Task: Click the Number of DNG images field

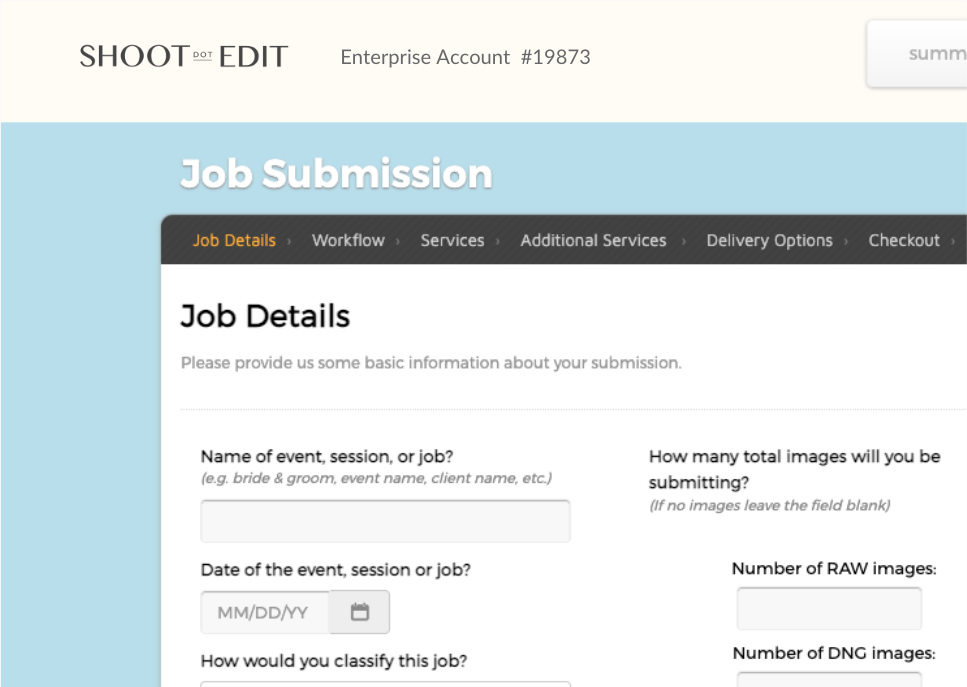Action: [x=829, y=680]
